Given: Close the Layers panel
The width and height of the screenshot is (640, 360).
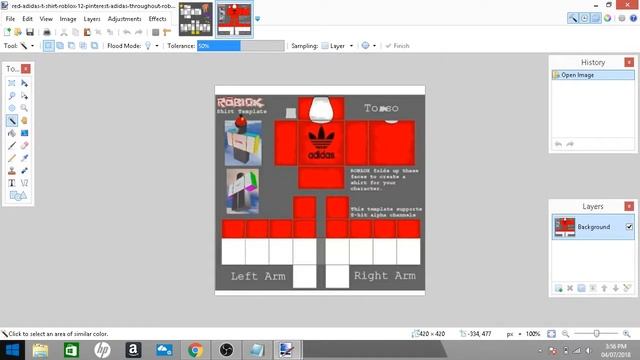Looking at the screenshot, I should [x=629, y=206].
